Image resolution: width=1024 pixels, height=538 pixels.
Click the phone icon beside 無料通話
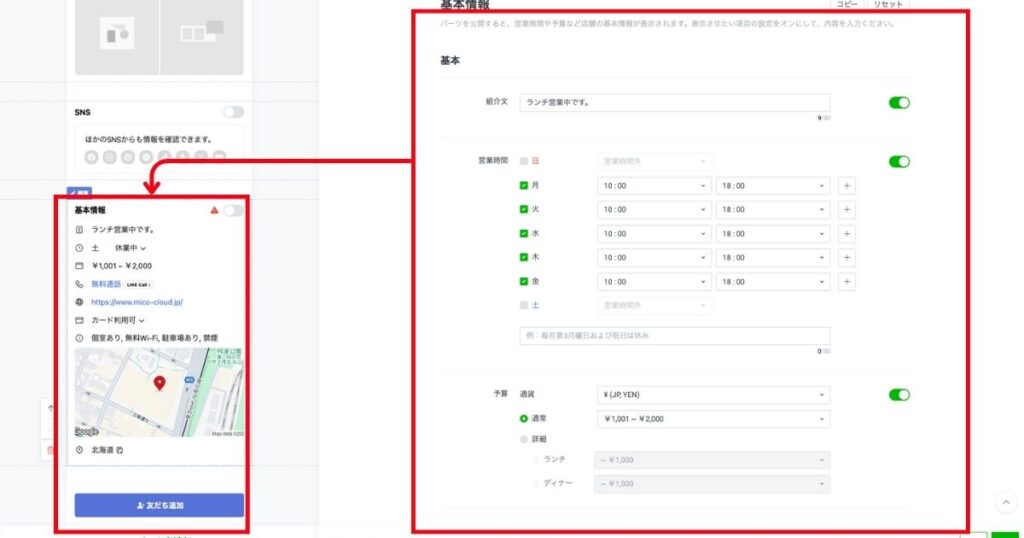click(79, 285)
